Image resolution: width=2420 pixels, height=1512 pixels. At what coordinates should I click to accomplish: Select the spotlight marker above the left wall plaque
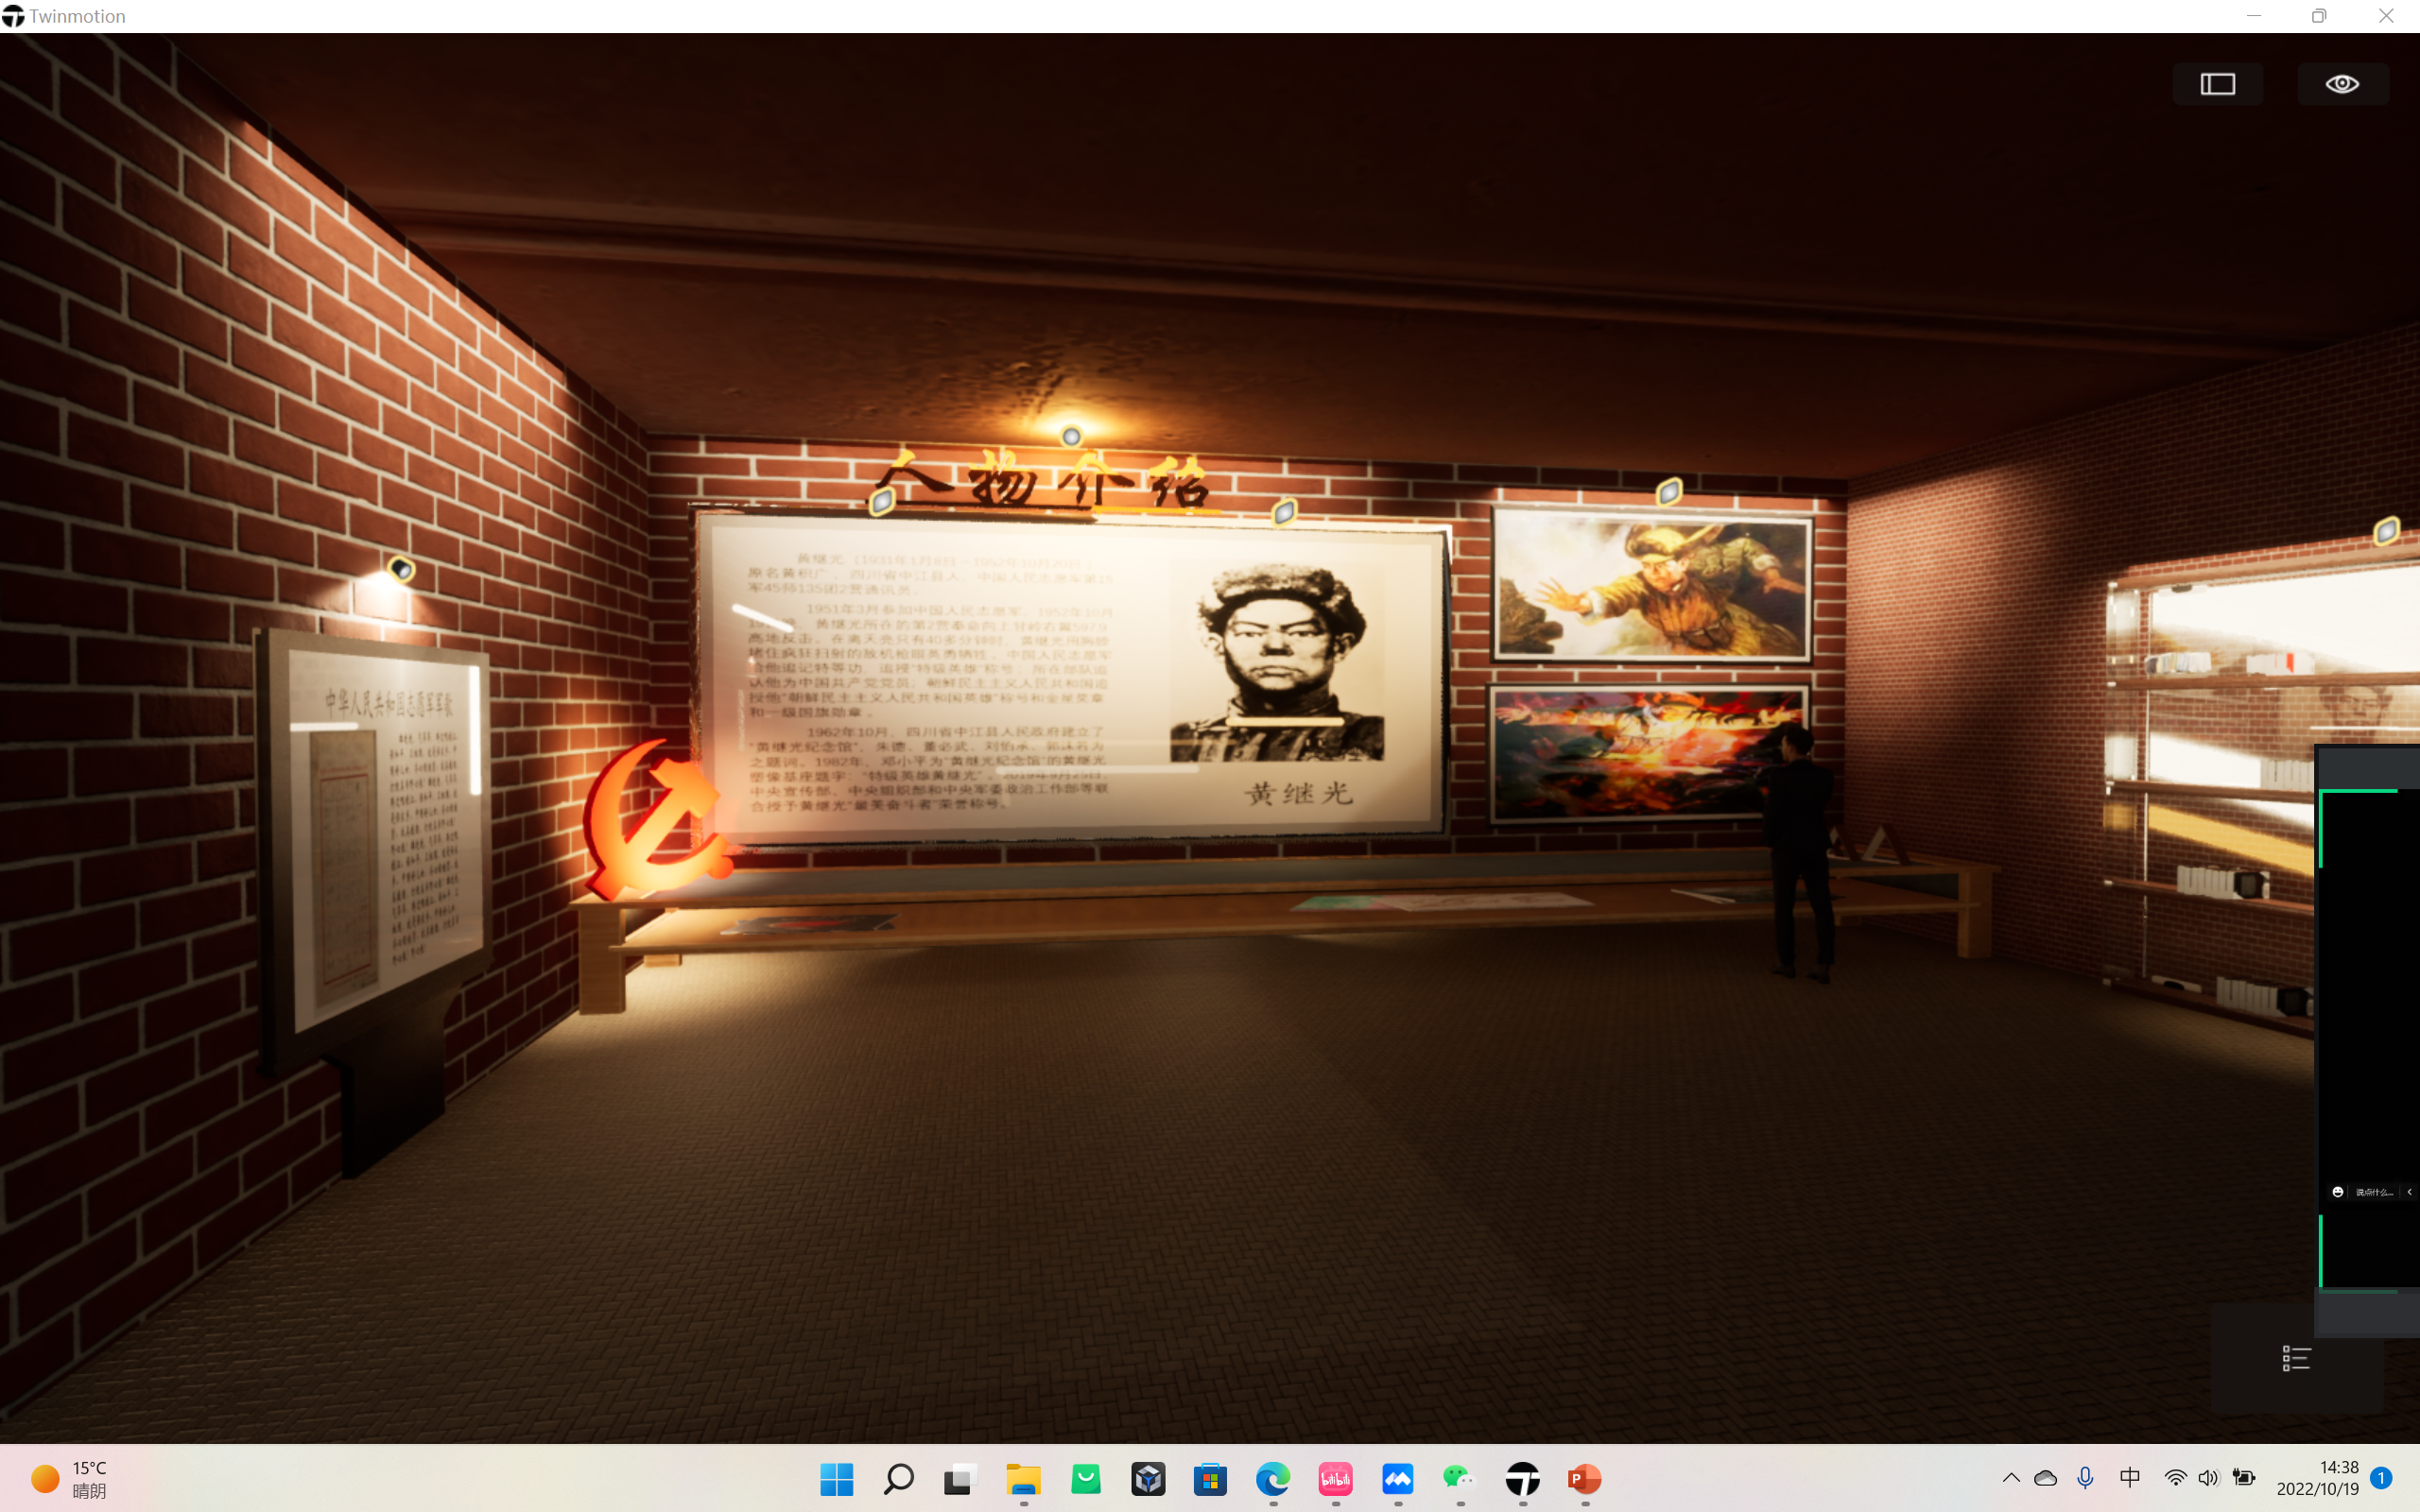pos(401,570)
